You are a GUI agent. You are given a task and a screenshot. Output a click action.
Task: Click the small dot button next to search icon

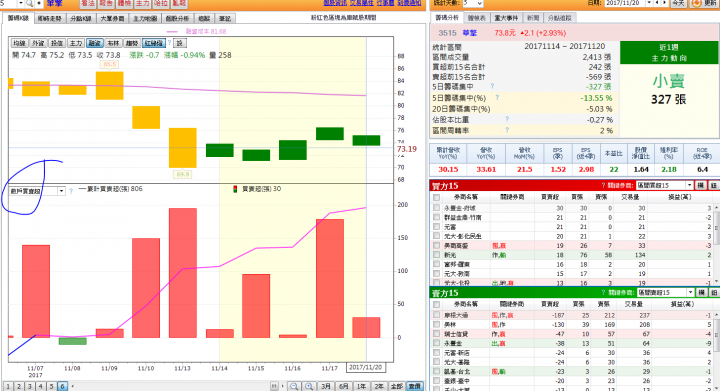tap(39, 3)
